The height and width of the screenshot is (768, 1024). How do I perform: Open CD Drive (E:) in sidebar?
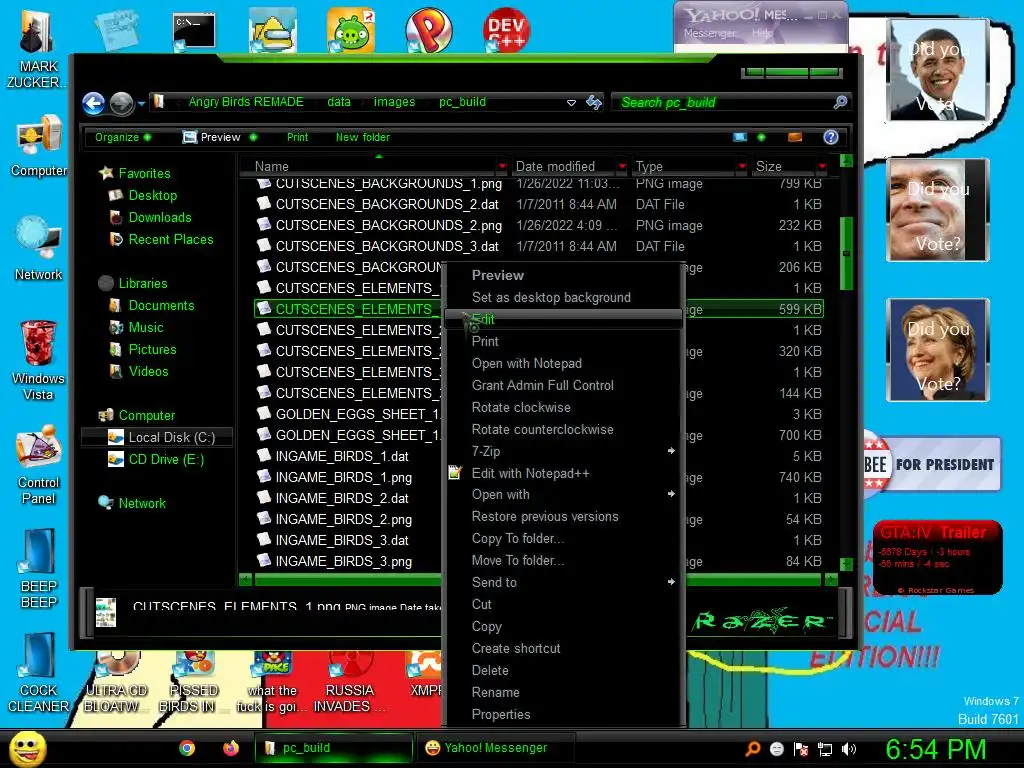pyautogui.click(x=157, y=459)
